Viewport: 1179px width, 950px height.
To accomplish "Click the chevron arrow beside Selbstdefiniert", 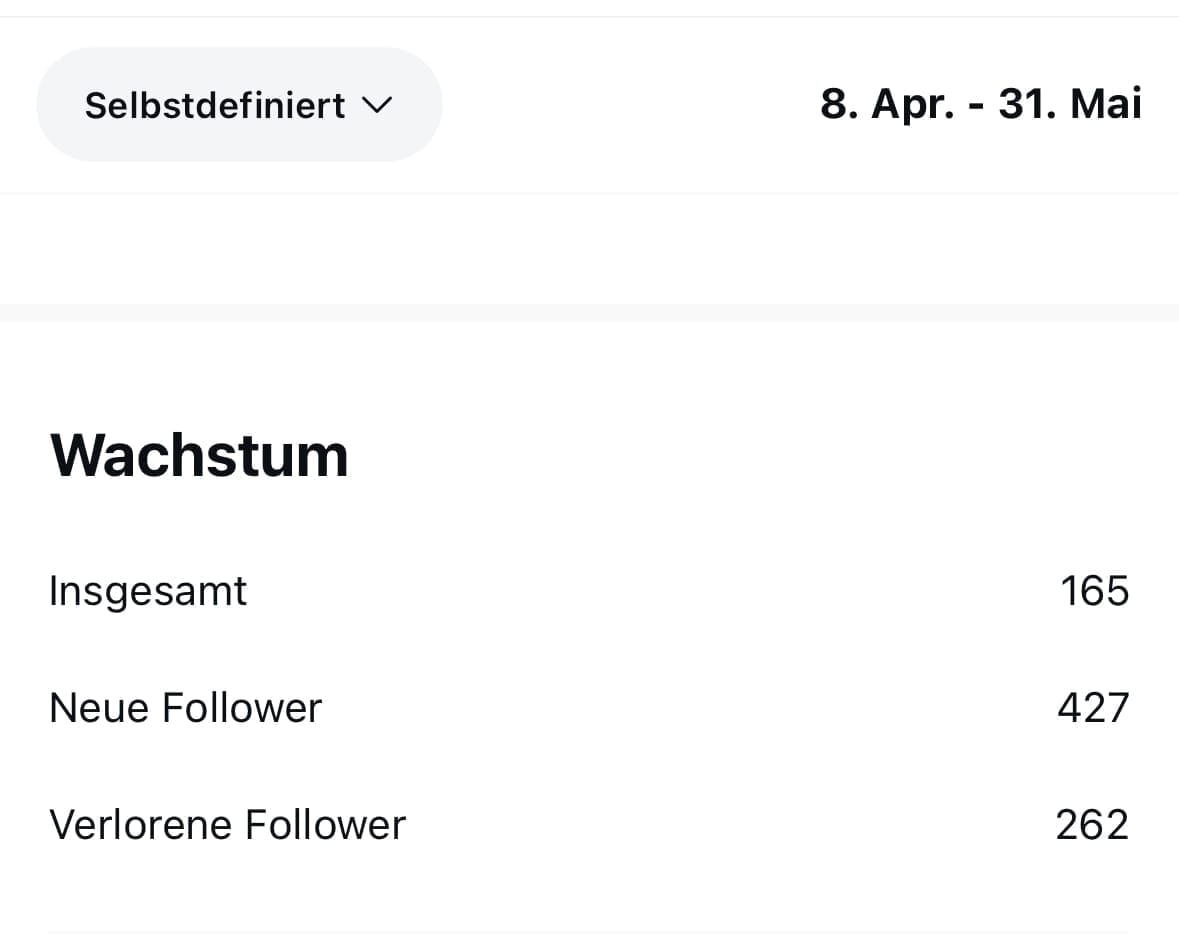I will pos(376,104).
